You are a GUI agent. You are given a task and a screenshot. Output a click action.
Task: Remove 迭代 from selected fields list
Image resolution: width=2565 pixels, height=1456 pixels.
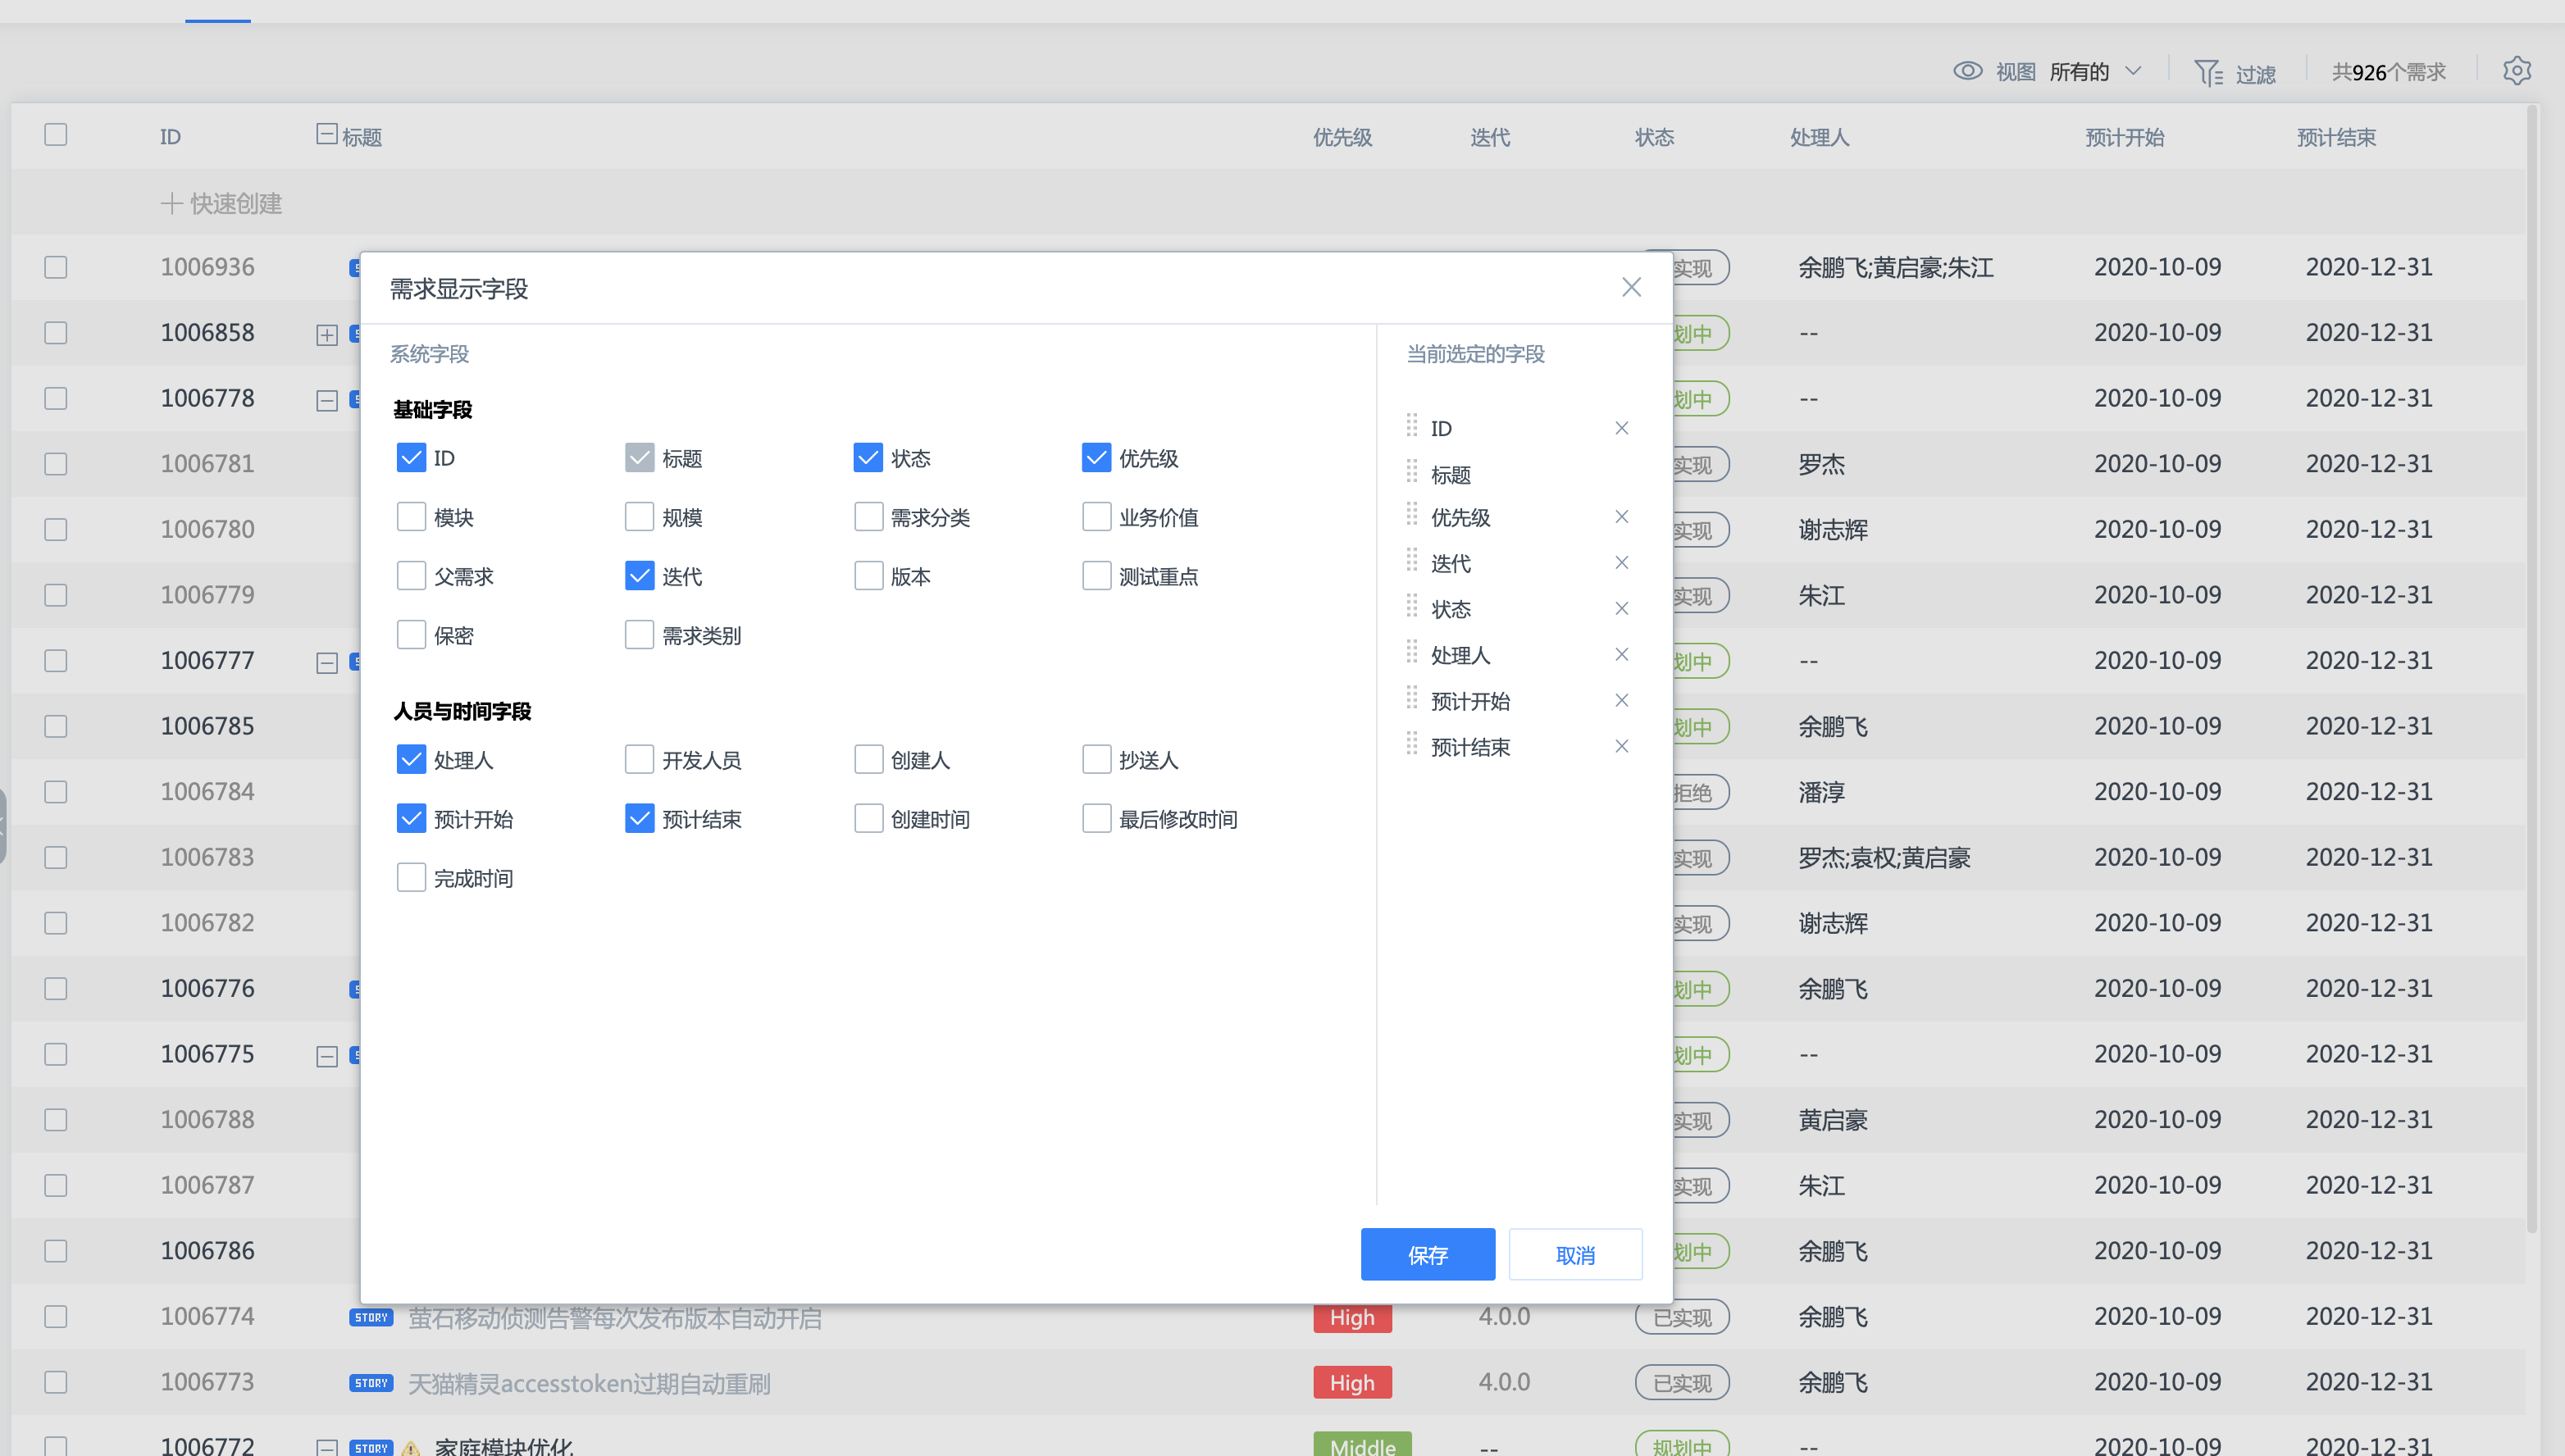pyautogui.click(x=1622, y=563)
